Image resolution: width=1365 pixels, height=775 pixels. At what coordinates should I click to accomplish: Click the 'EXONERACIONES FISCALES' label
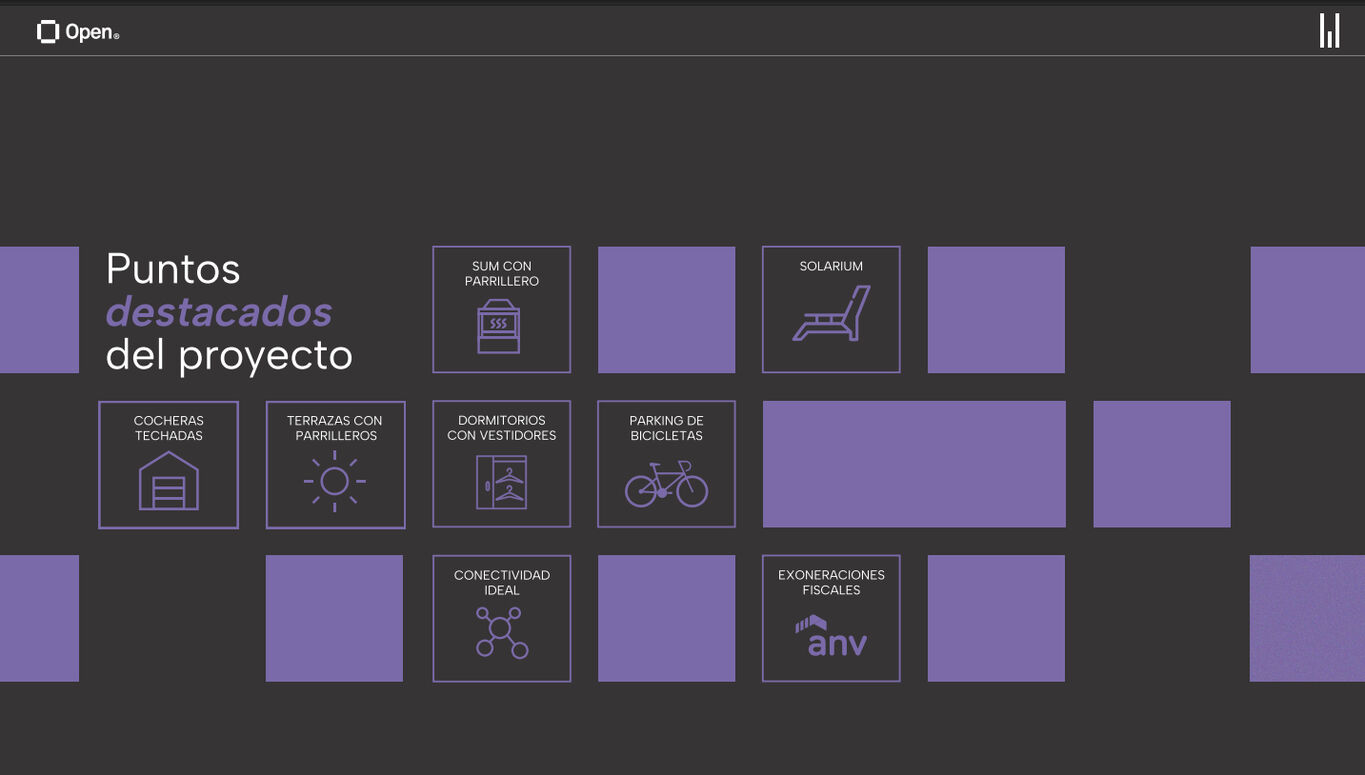pyautogui.click(x=831, y=582)
